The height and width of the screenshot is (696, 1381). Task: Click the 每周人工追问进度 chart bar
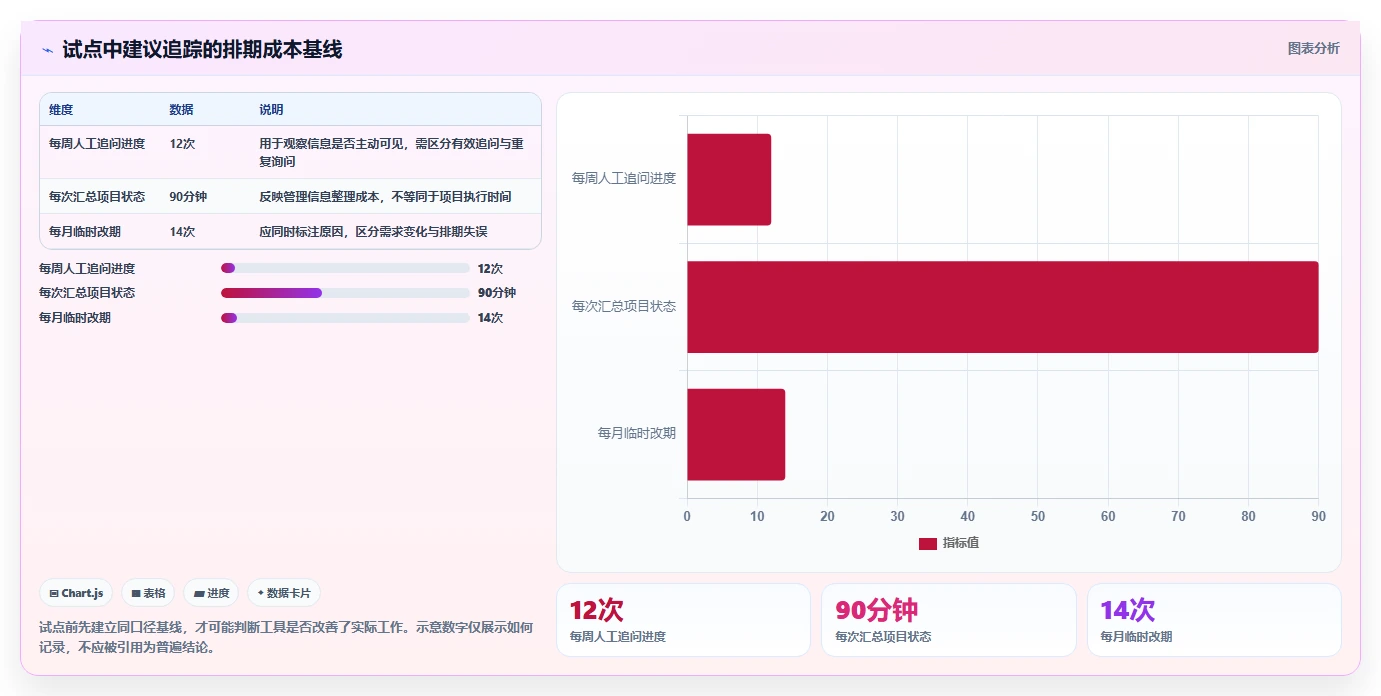pyautogui.click(x=729, y=179)
